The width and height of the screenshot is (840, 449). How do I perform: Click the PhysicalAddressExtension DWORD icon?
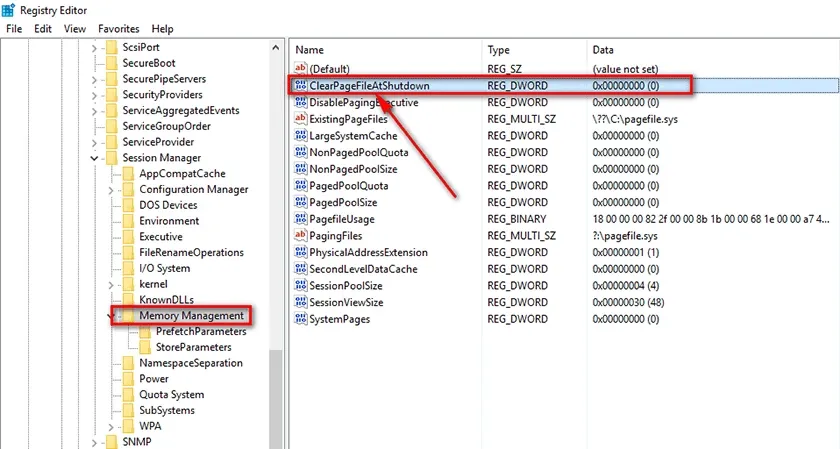coord(301,252)
